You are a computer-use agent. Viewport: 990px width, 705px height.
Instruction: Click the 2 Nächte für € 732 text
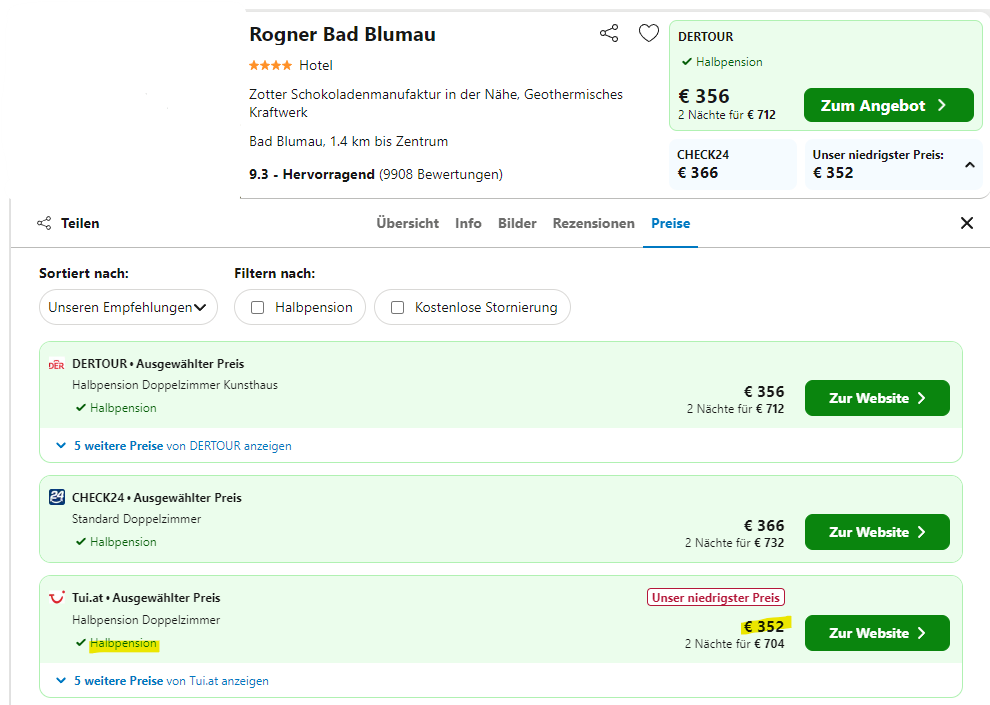click(x=734, y=543)
